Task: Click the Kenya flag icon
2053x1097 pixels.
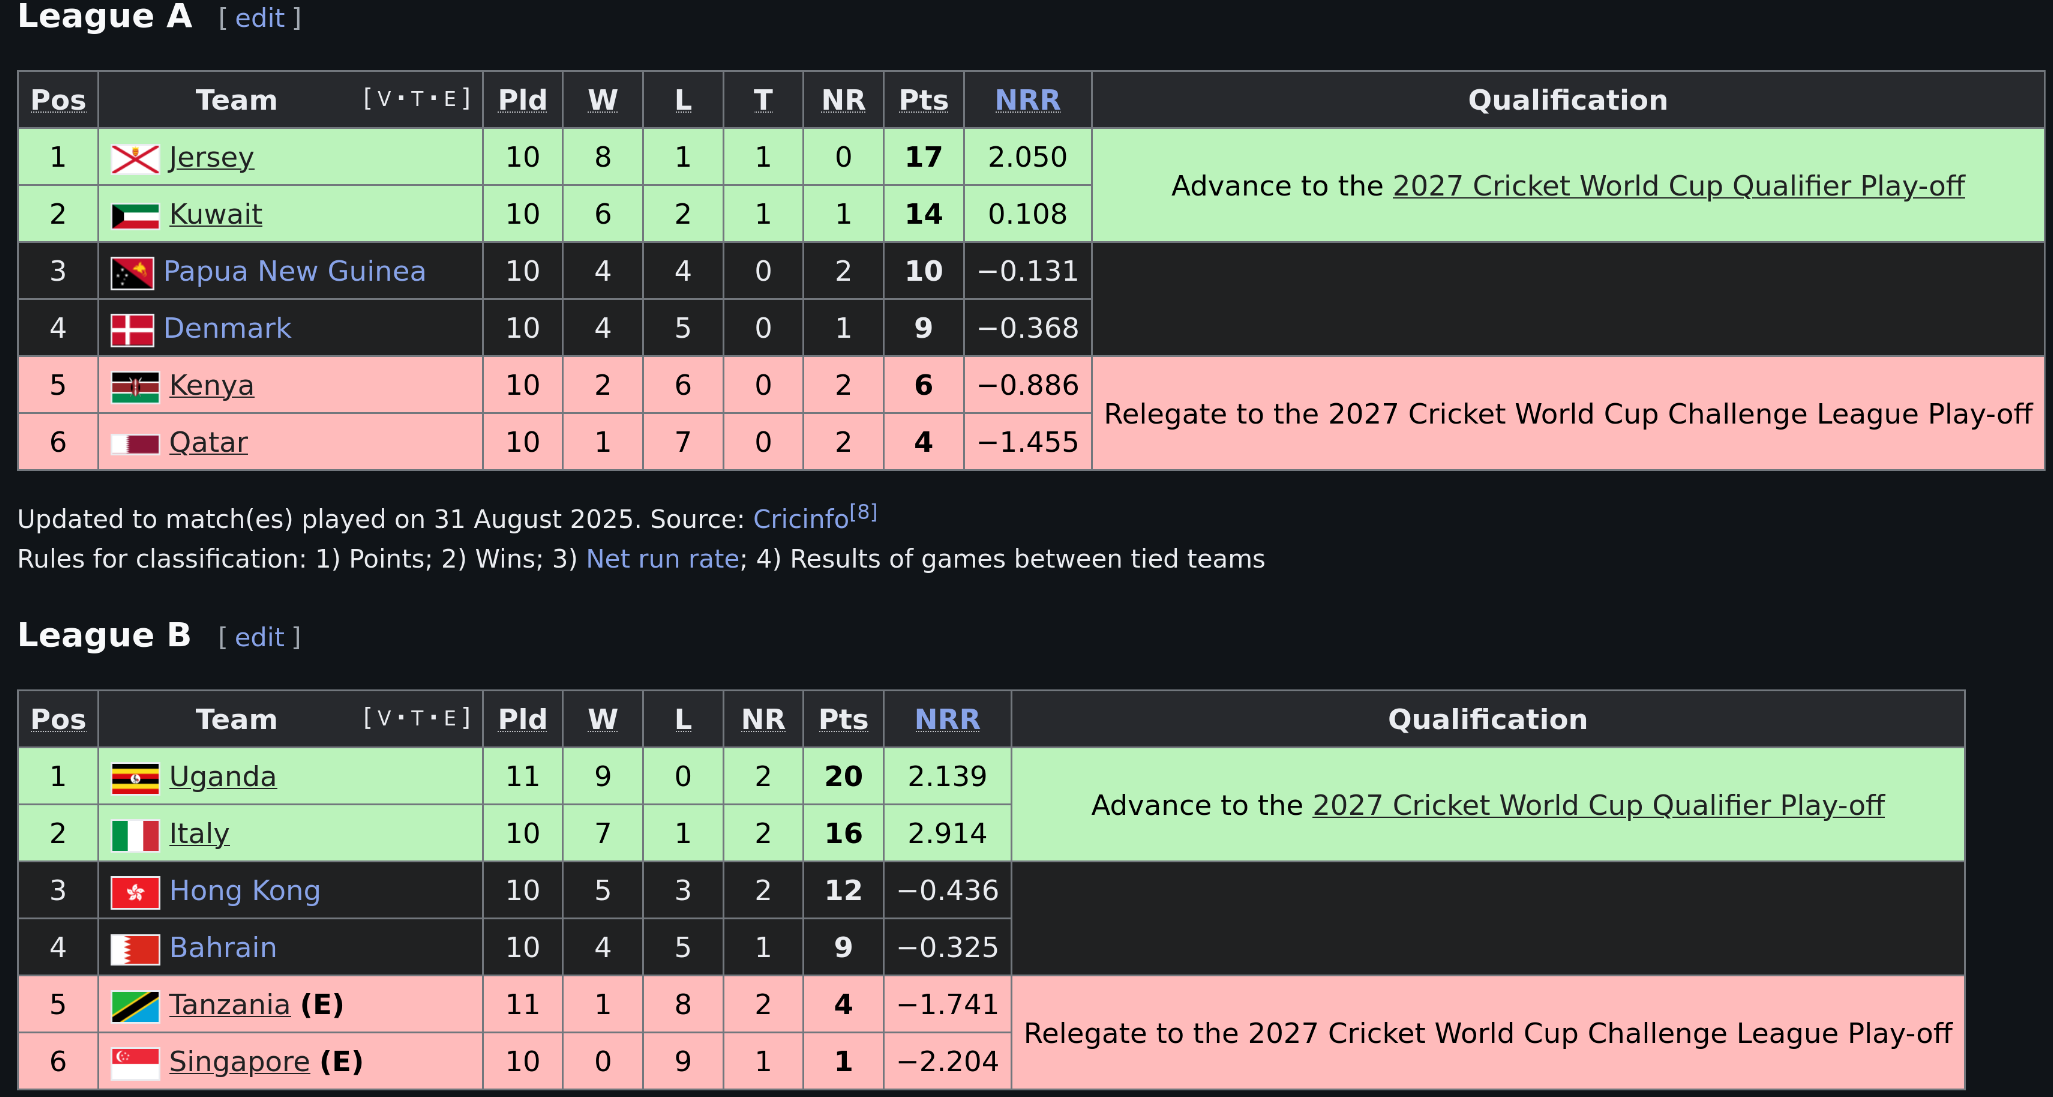Action: click(135, 387)
